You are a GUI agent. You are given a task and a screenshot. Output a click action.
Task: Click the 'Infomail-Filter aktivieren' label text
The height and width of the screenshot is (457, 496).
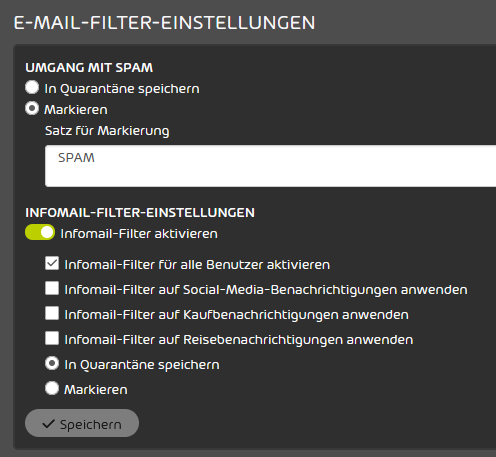(x=139, y=234)
